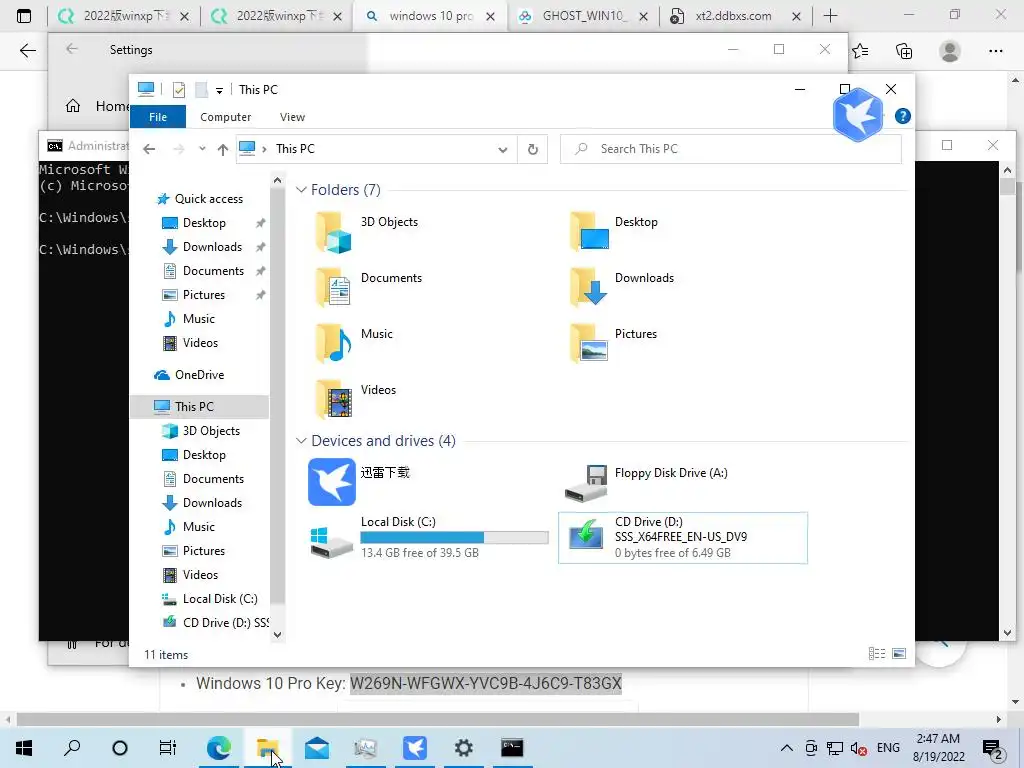This screenshot has height=768, width=1024.
Task: Open new browser tab plus button
Action: coord(830,16)
